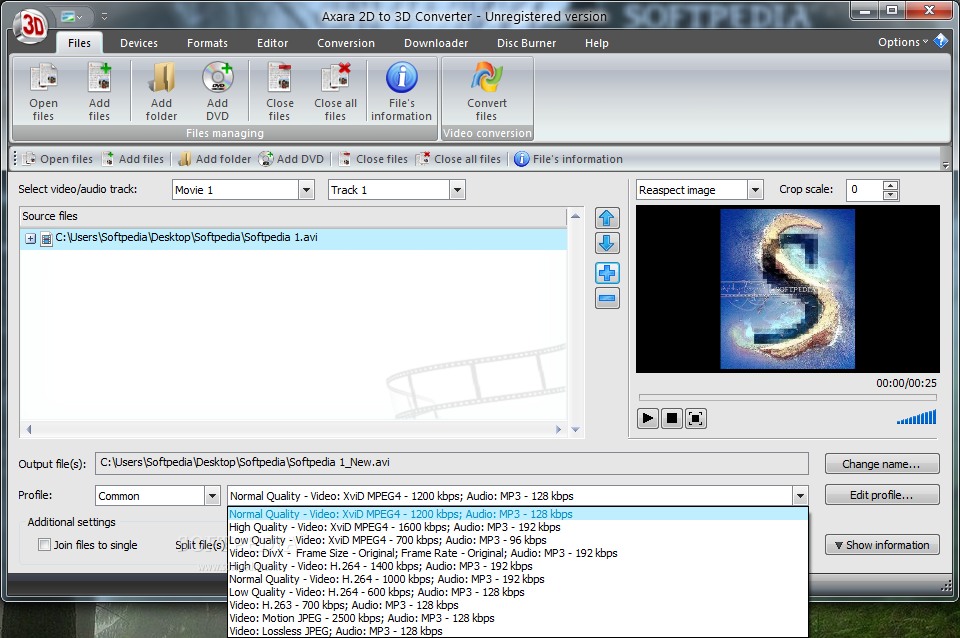Toggle the fullscreen preview button
The width and height of the screenshot is (960, 638).
tap(696, 418)
